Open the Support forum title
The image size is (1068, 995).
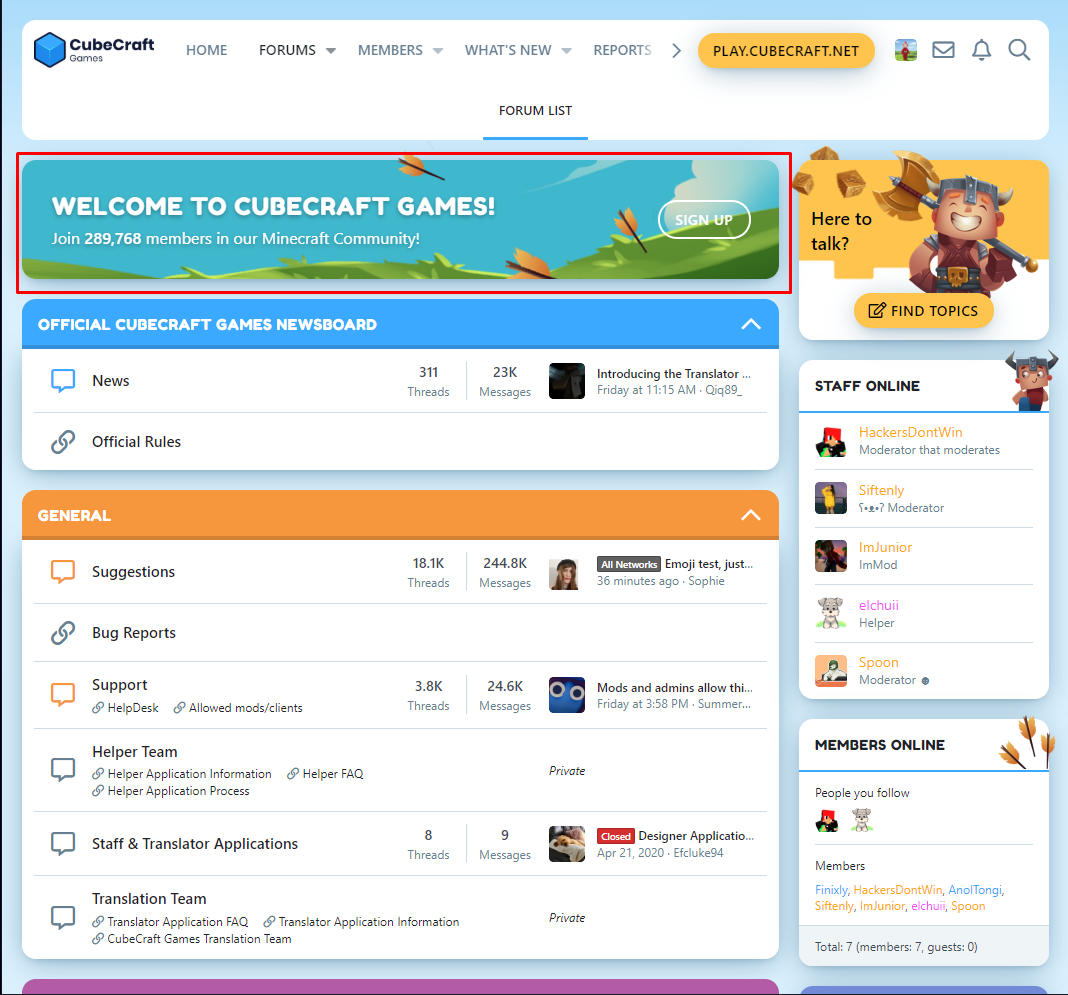120,684
